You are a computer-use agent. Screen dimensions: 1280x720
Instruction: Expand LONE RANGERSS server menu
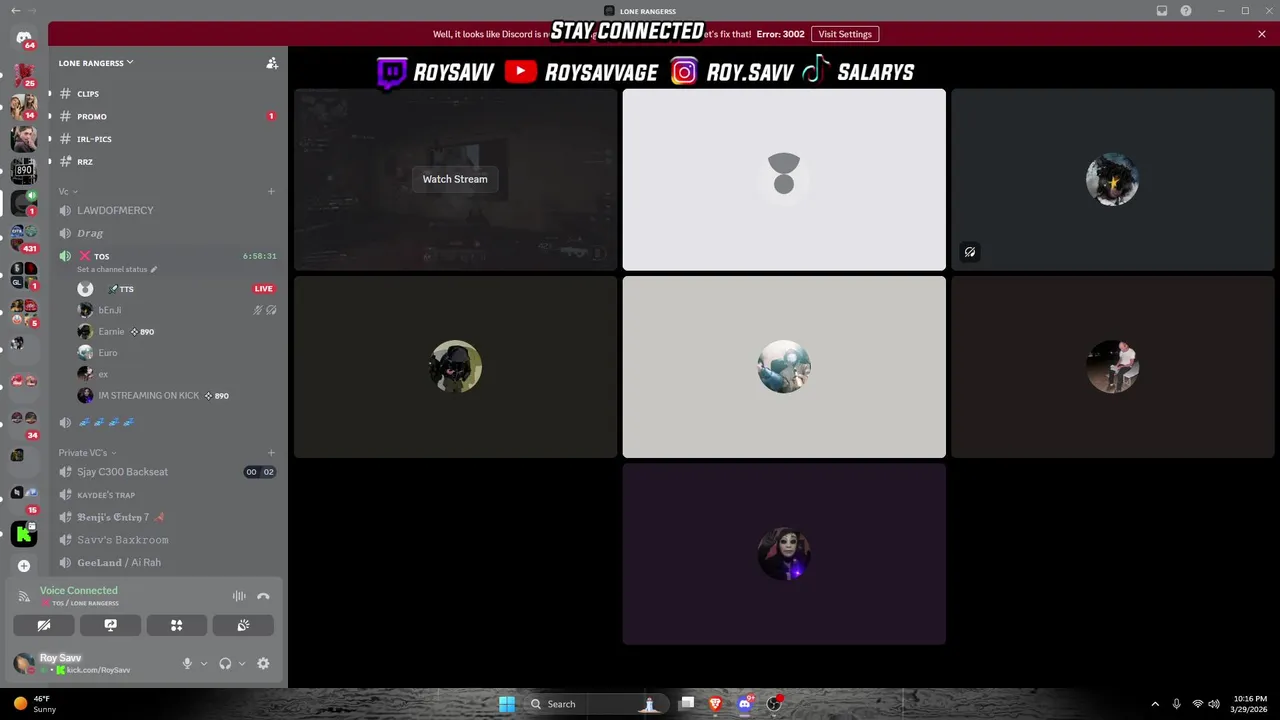click(x=96, y=63)
